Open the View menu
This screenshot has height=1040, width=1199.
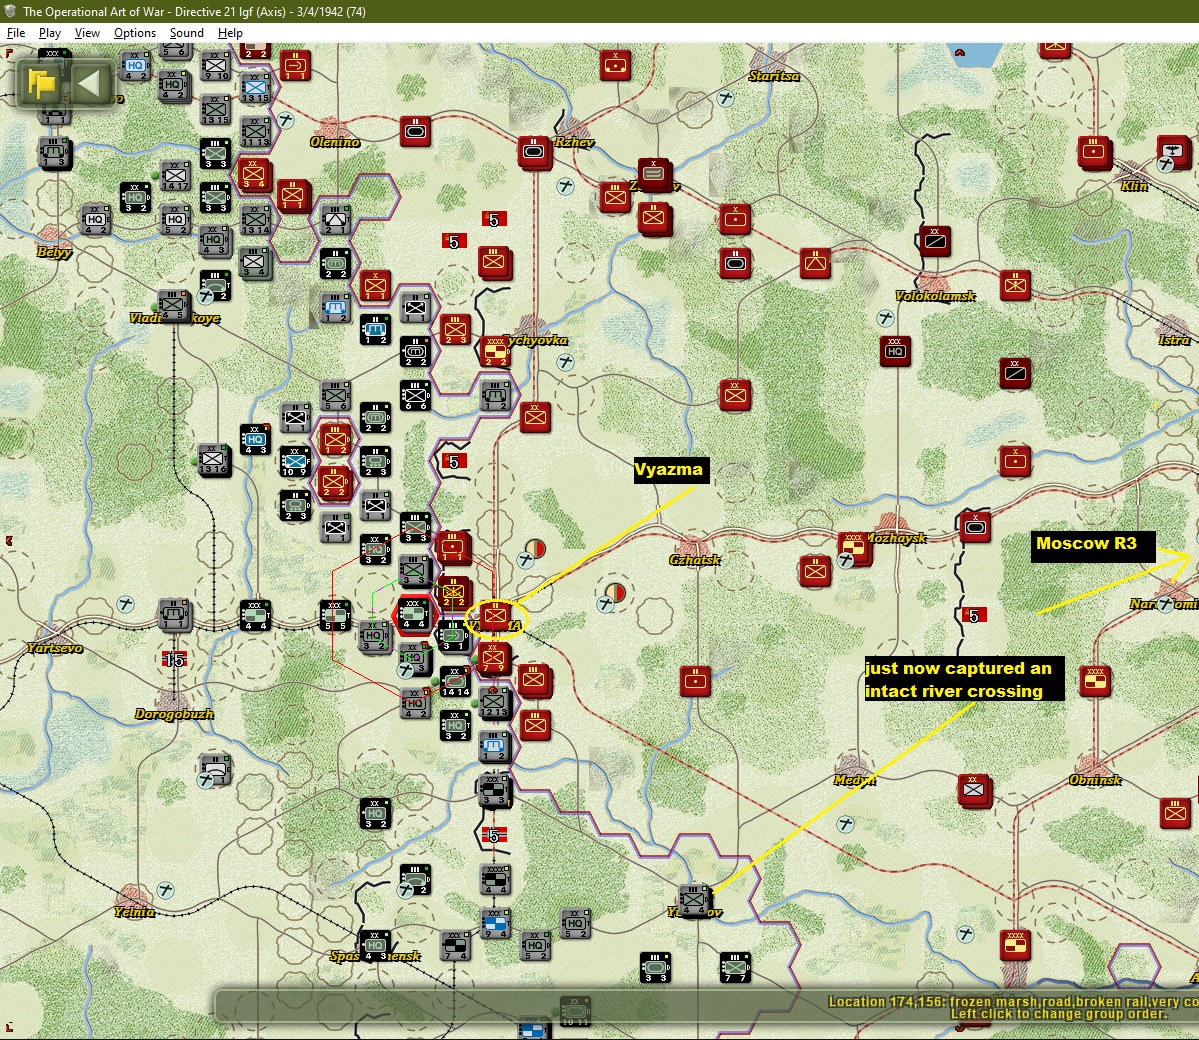coord(87,33)
